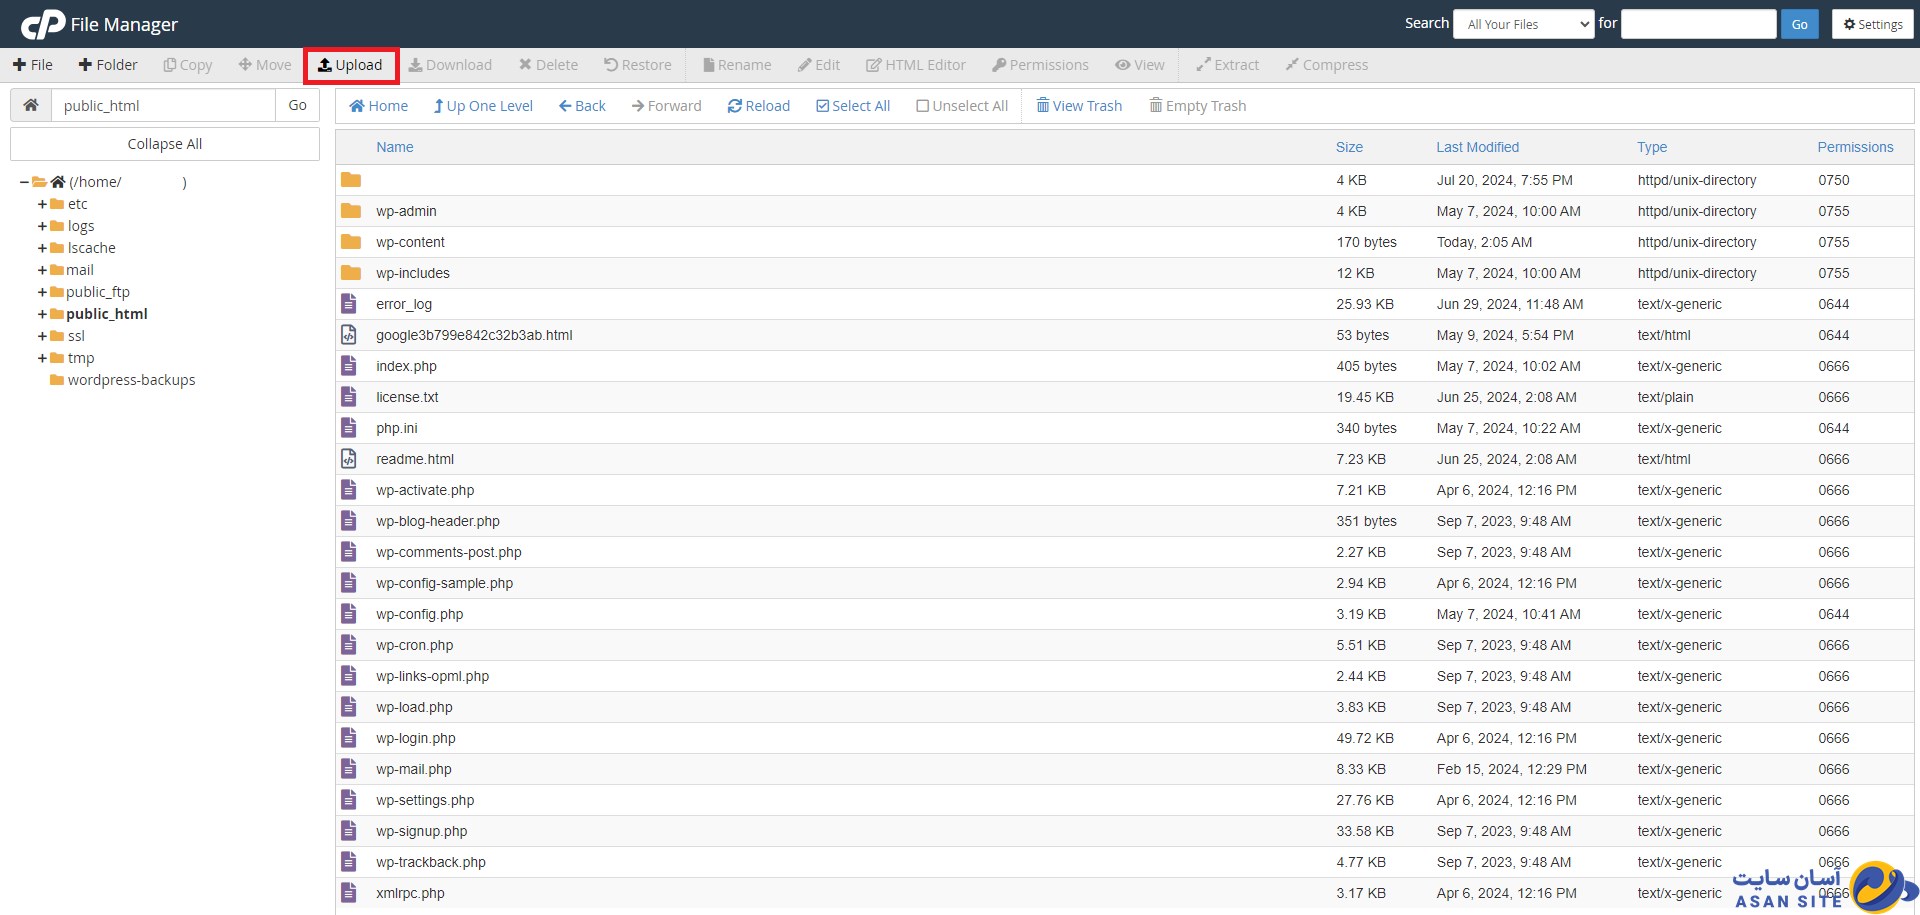
Task: Expand the mail folder in the tree
Action: coord(42,270)
